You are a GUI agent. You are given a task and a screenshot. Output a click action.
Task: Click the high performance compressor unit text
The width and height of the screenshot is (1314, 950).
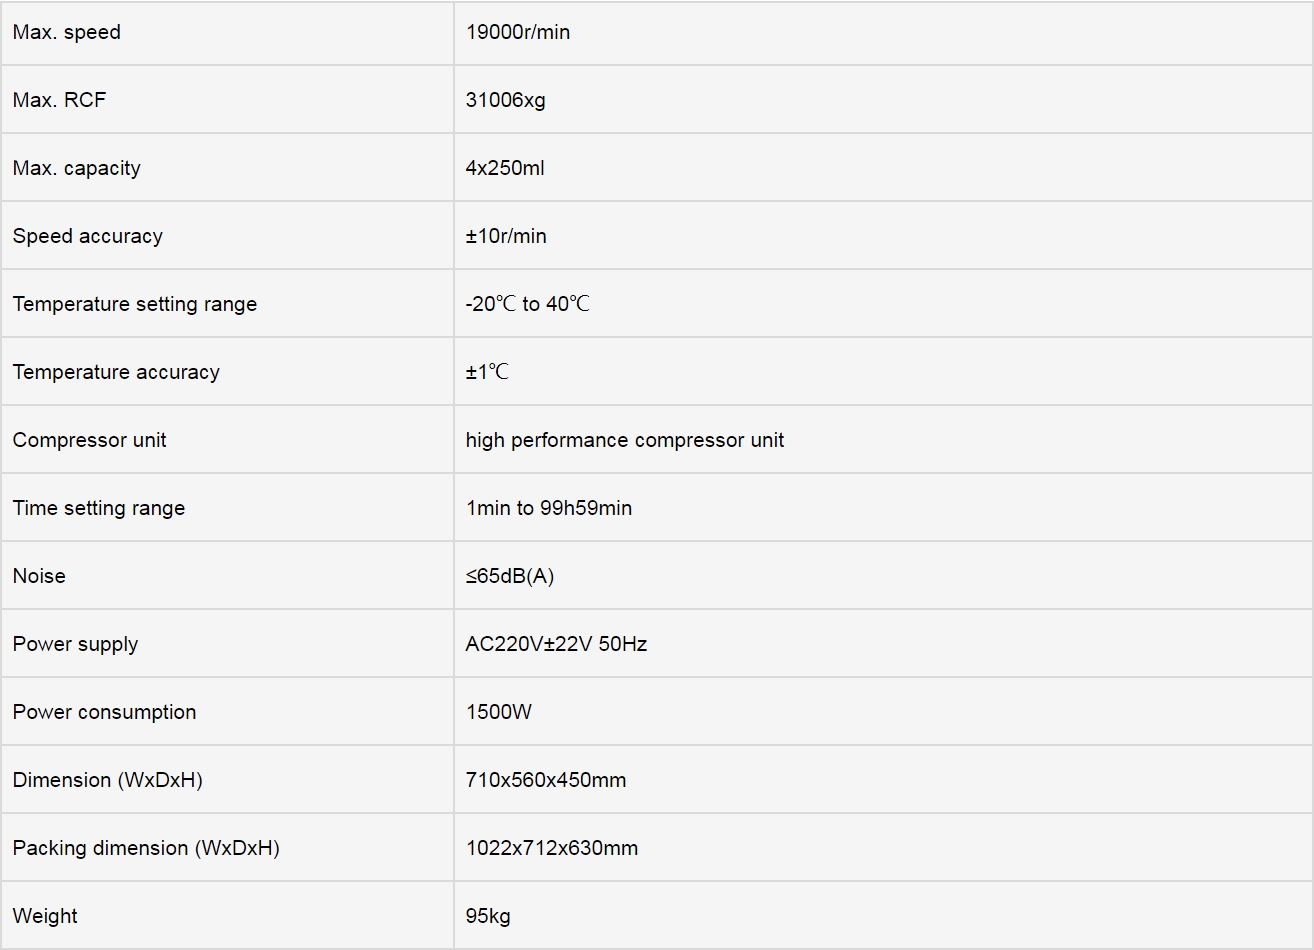coord(625,440)
